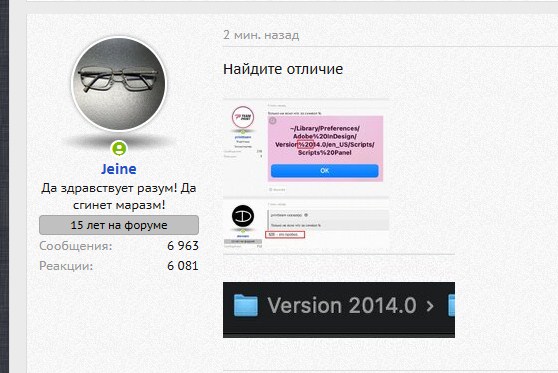Click the '15 лет на форуме' badge
The image size is (558, 373).
coord(119,225)
